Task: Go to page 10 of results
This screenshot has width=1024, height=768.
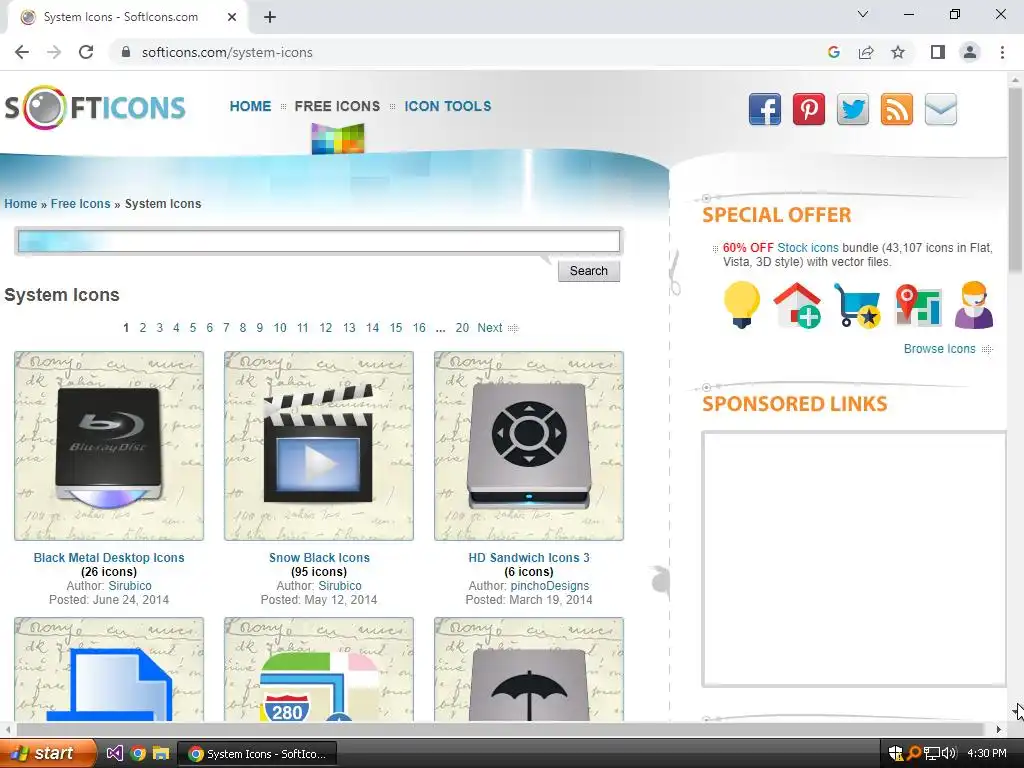Action: click(x=280, y=328)
